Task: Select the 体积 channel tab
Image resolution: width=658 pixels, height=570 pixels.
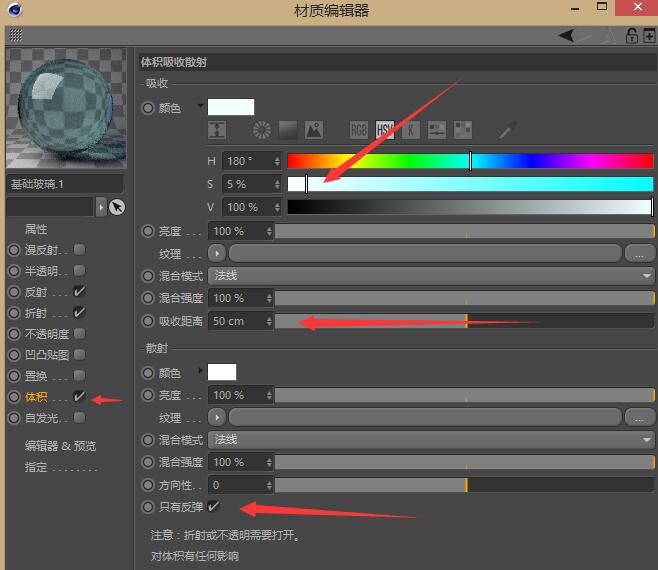Action: [36, 397]
